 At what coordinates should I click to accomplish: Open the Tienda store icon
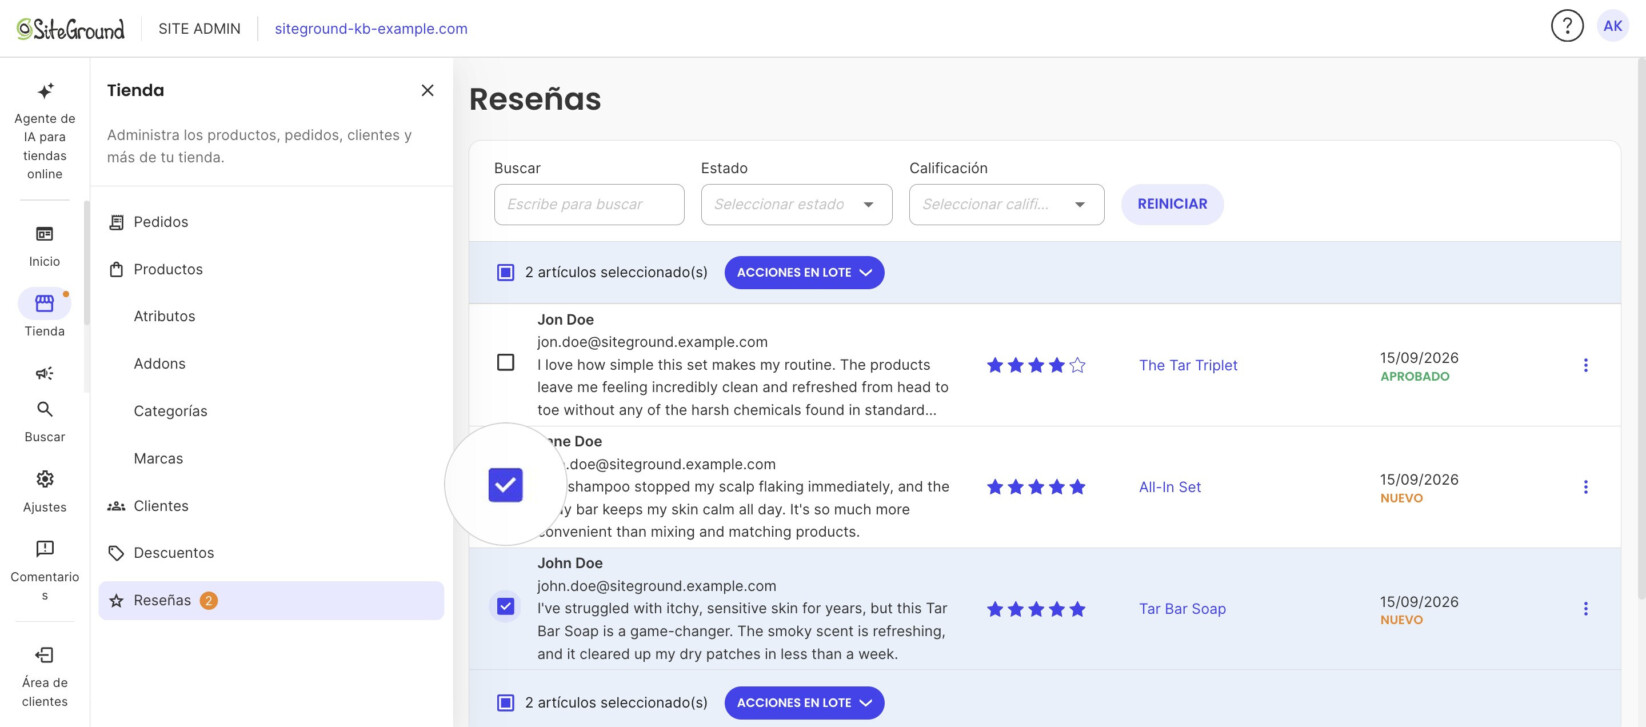pos(44,303)
